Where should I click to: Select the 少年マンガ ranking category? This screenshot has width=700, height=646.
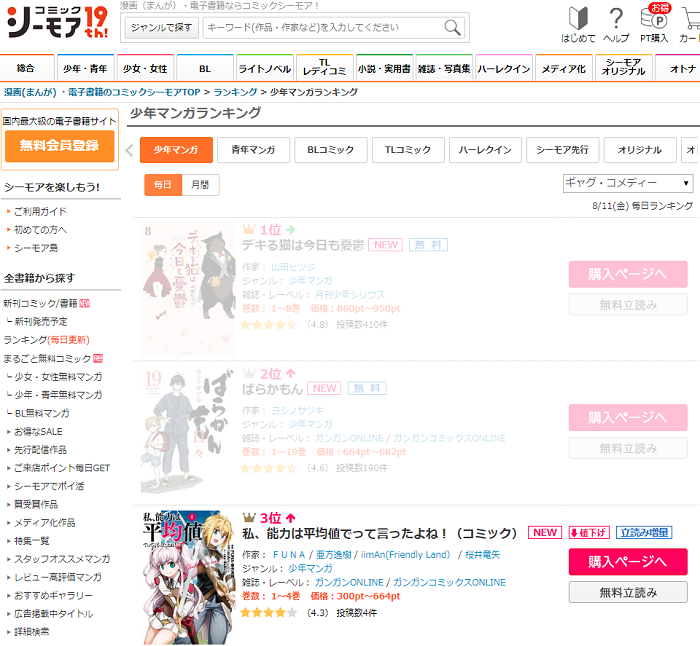pos(176,150)
